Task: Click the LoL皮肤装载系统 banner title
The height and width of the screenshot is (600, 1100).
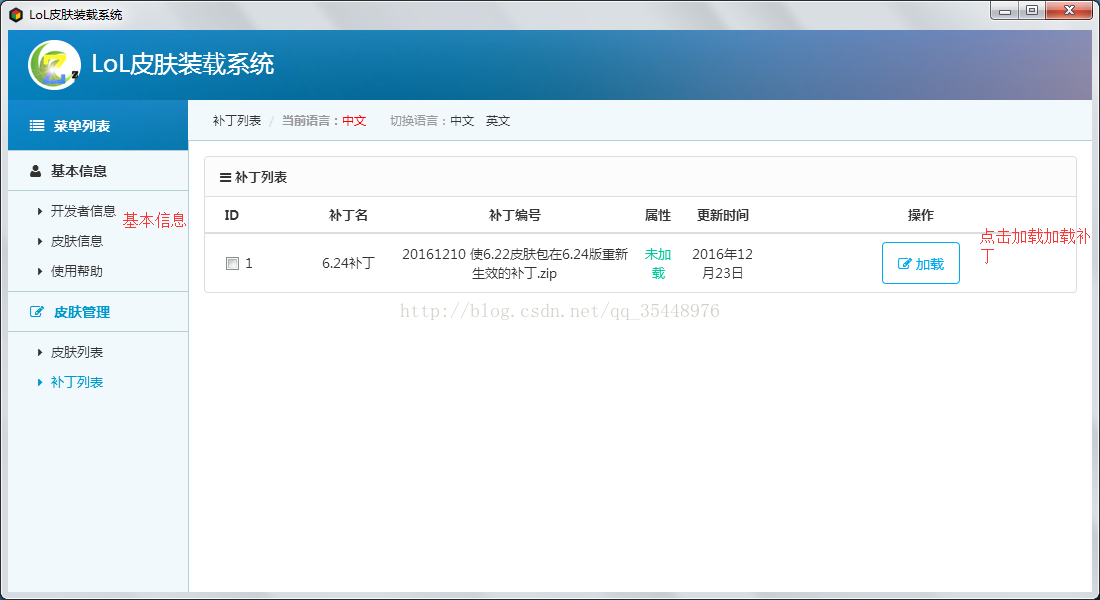Action: click(183, 65)
